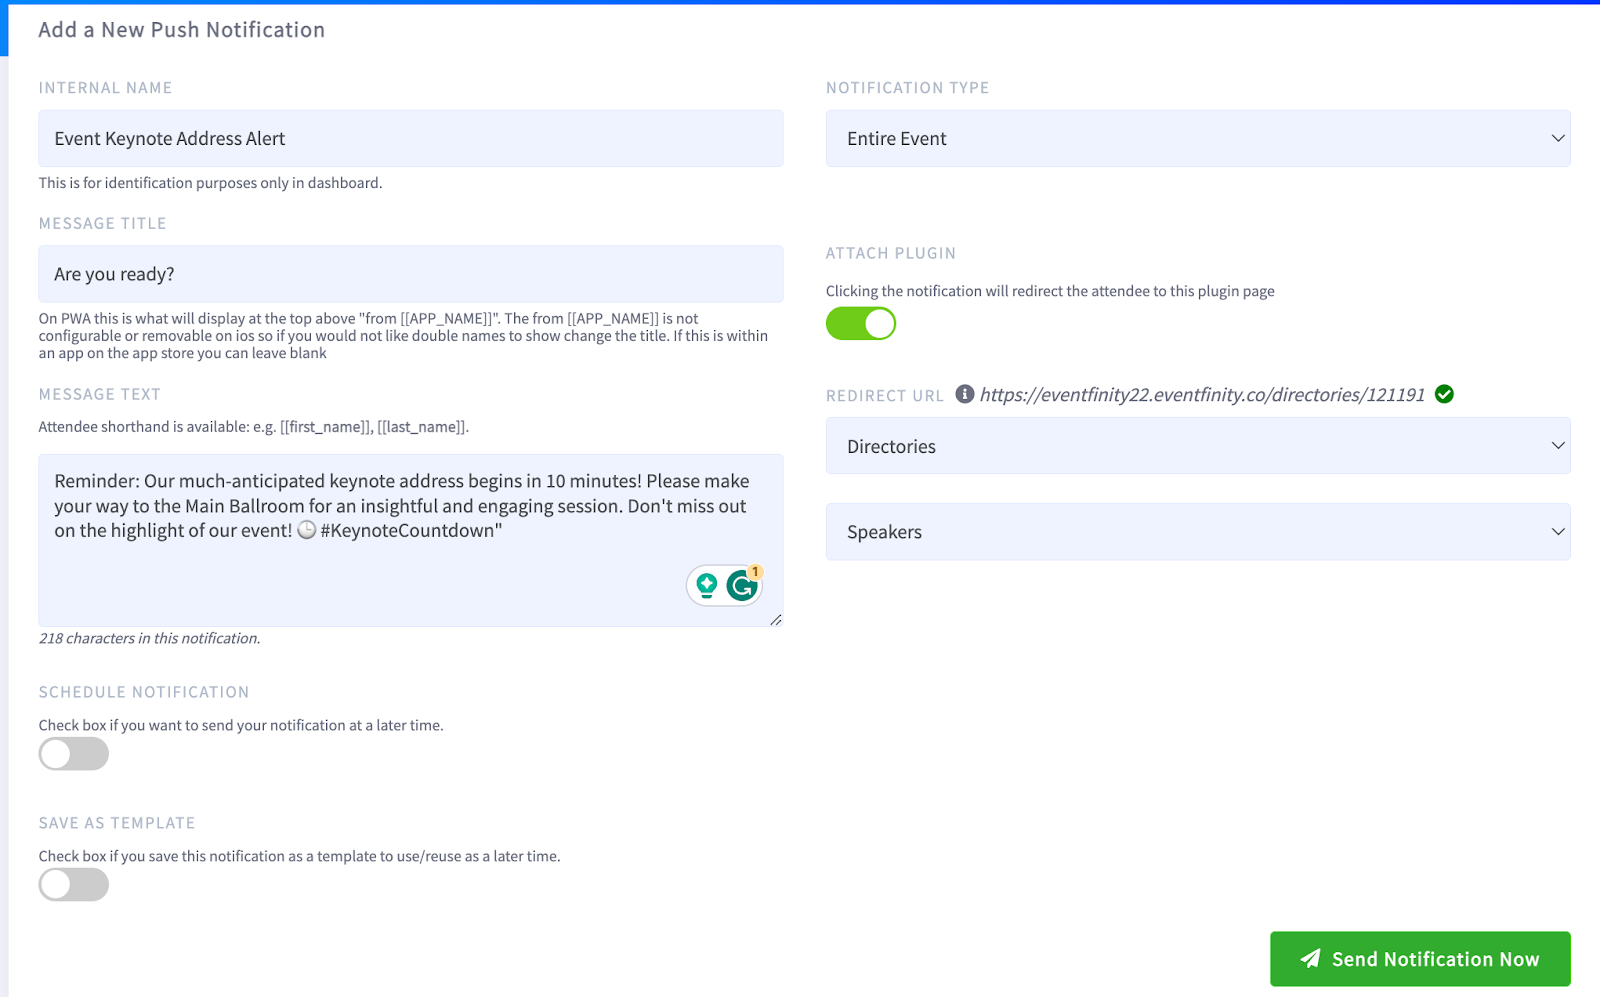
Task: Click inside the Message Text textarea
Action: point(411,541)
